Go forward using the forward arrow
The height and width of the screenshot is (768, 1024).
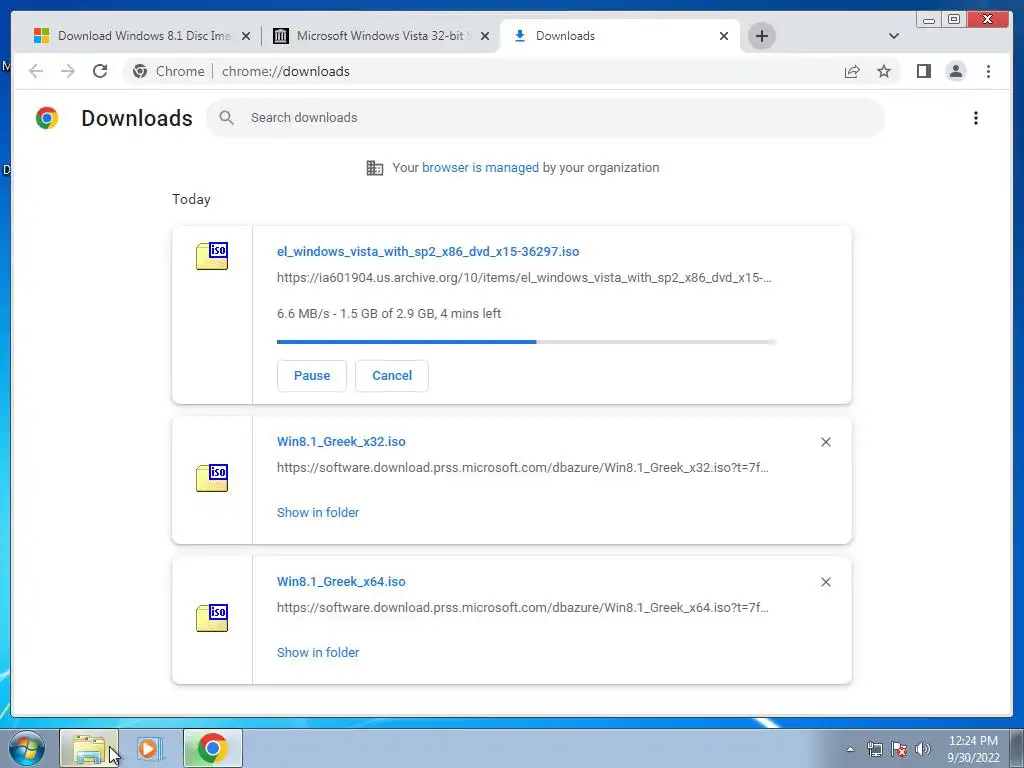(68, 71)
